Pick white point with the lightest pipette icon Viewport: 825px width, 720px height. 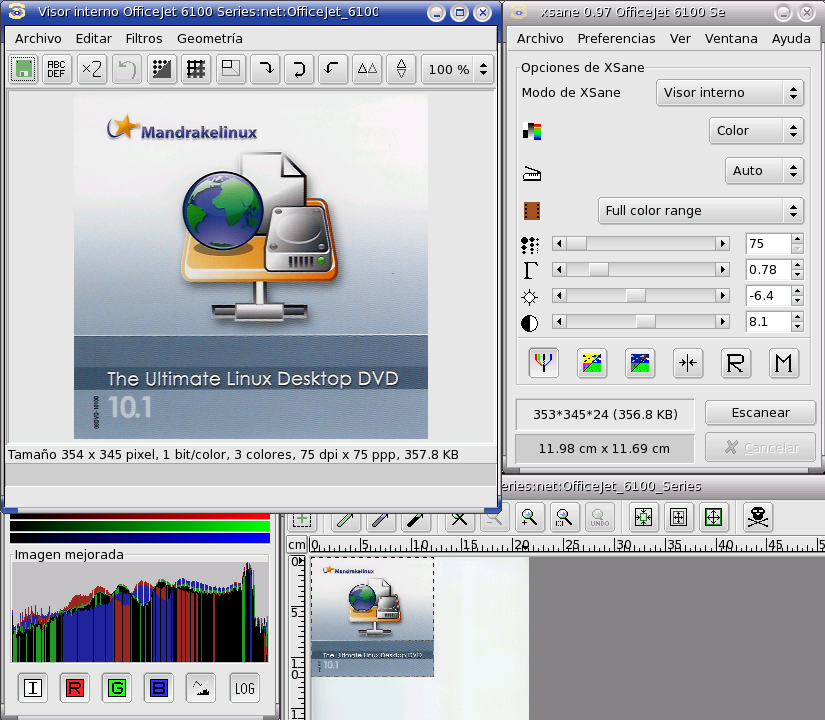pos(346,520)
